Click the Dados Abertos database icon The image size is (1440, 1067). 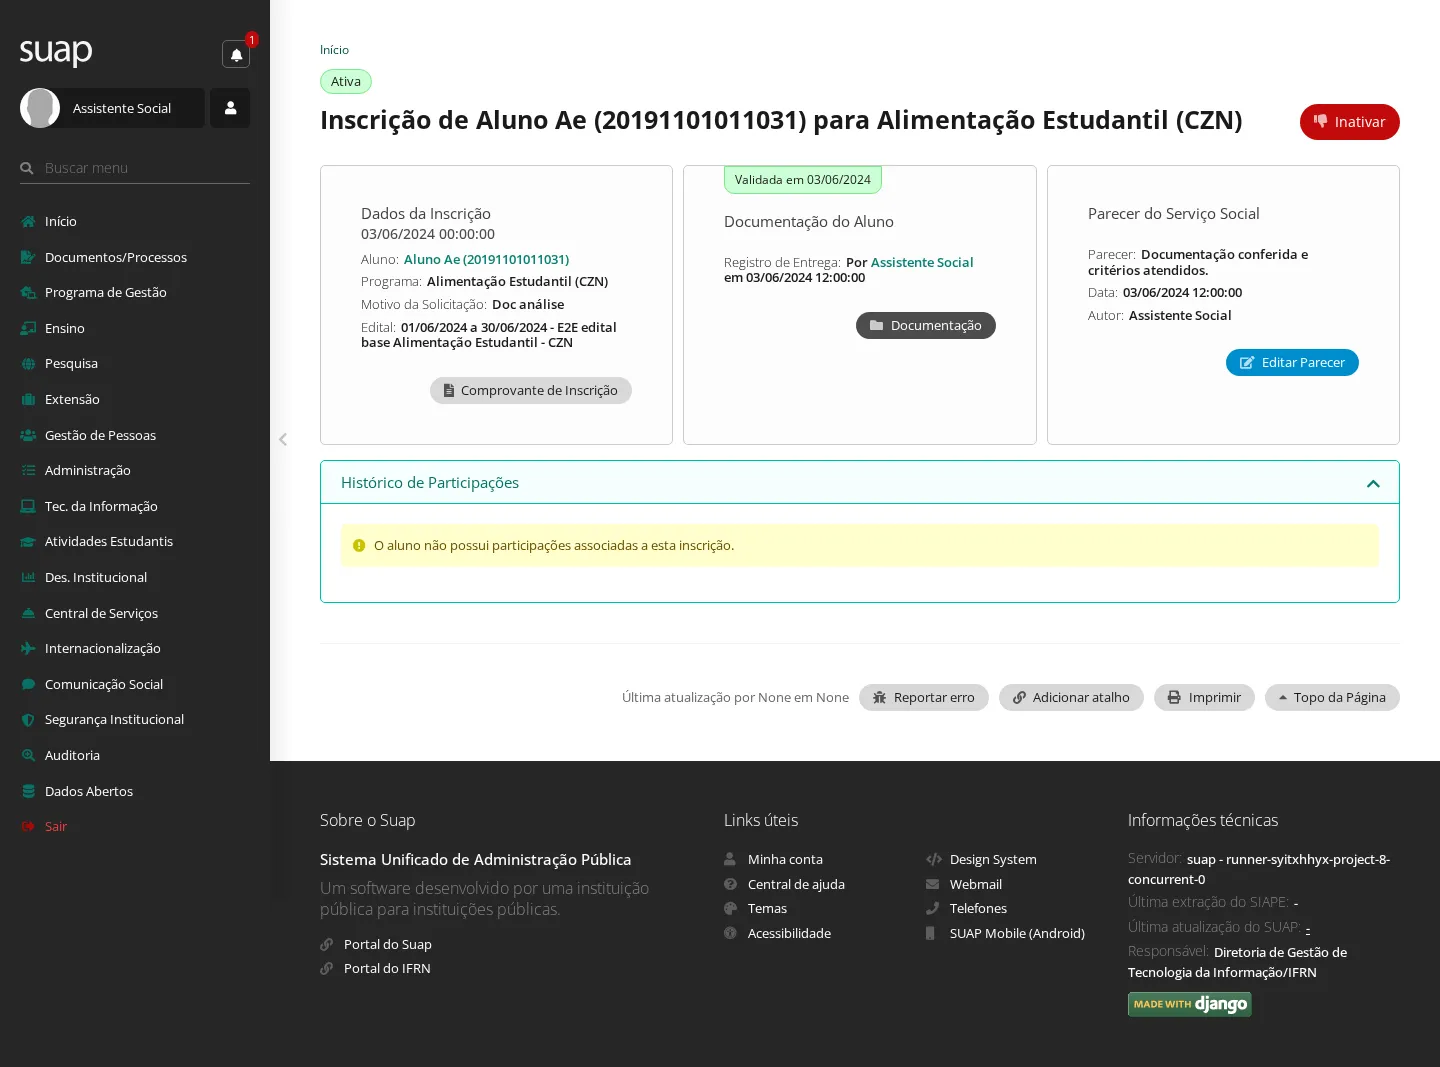pyautogui.click(x=28, y=791)
